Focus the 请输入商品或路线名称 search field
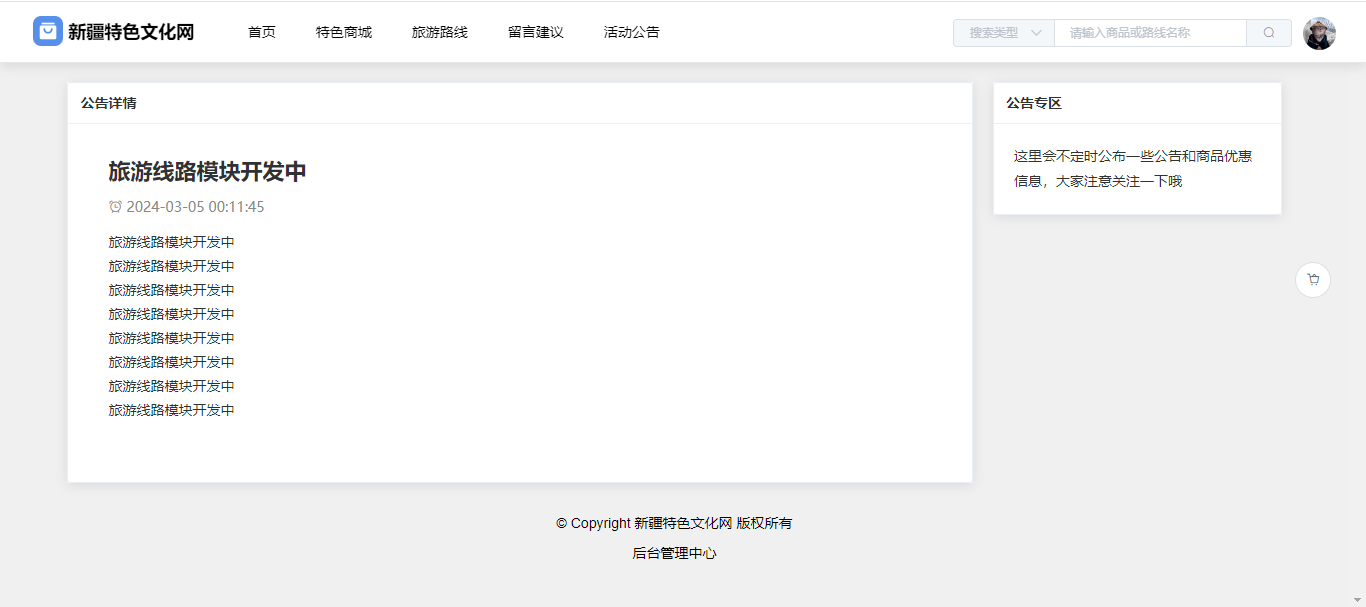 point(1150,33)
